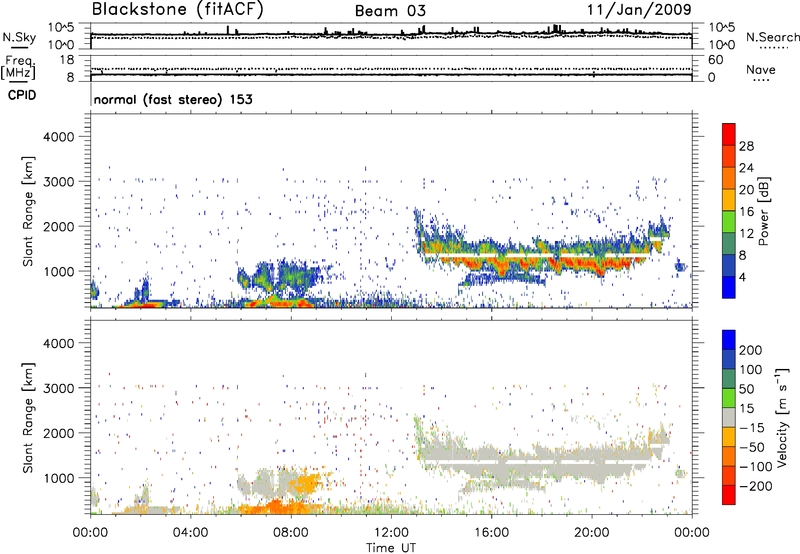Click the 20:00 time tick label
The image size is (800, 554).
[591, 533]
